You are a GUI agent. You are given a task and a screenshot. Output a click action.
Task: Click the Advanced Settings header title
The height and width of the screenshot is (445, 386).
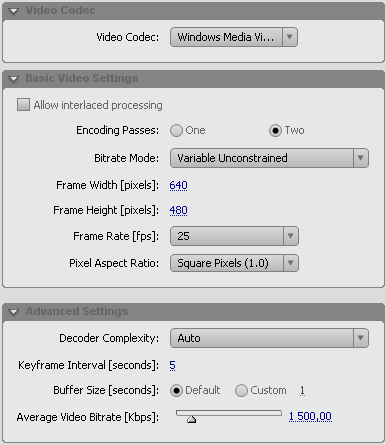click(77, 311)
